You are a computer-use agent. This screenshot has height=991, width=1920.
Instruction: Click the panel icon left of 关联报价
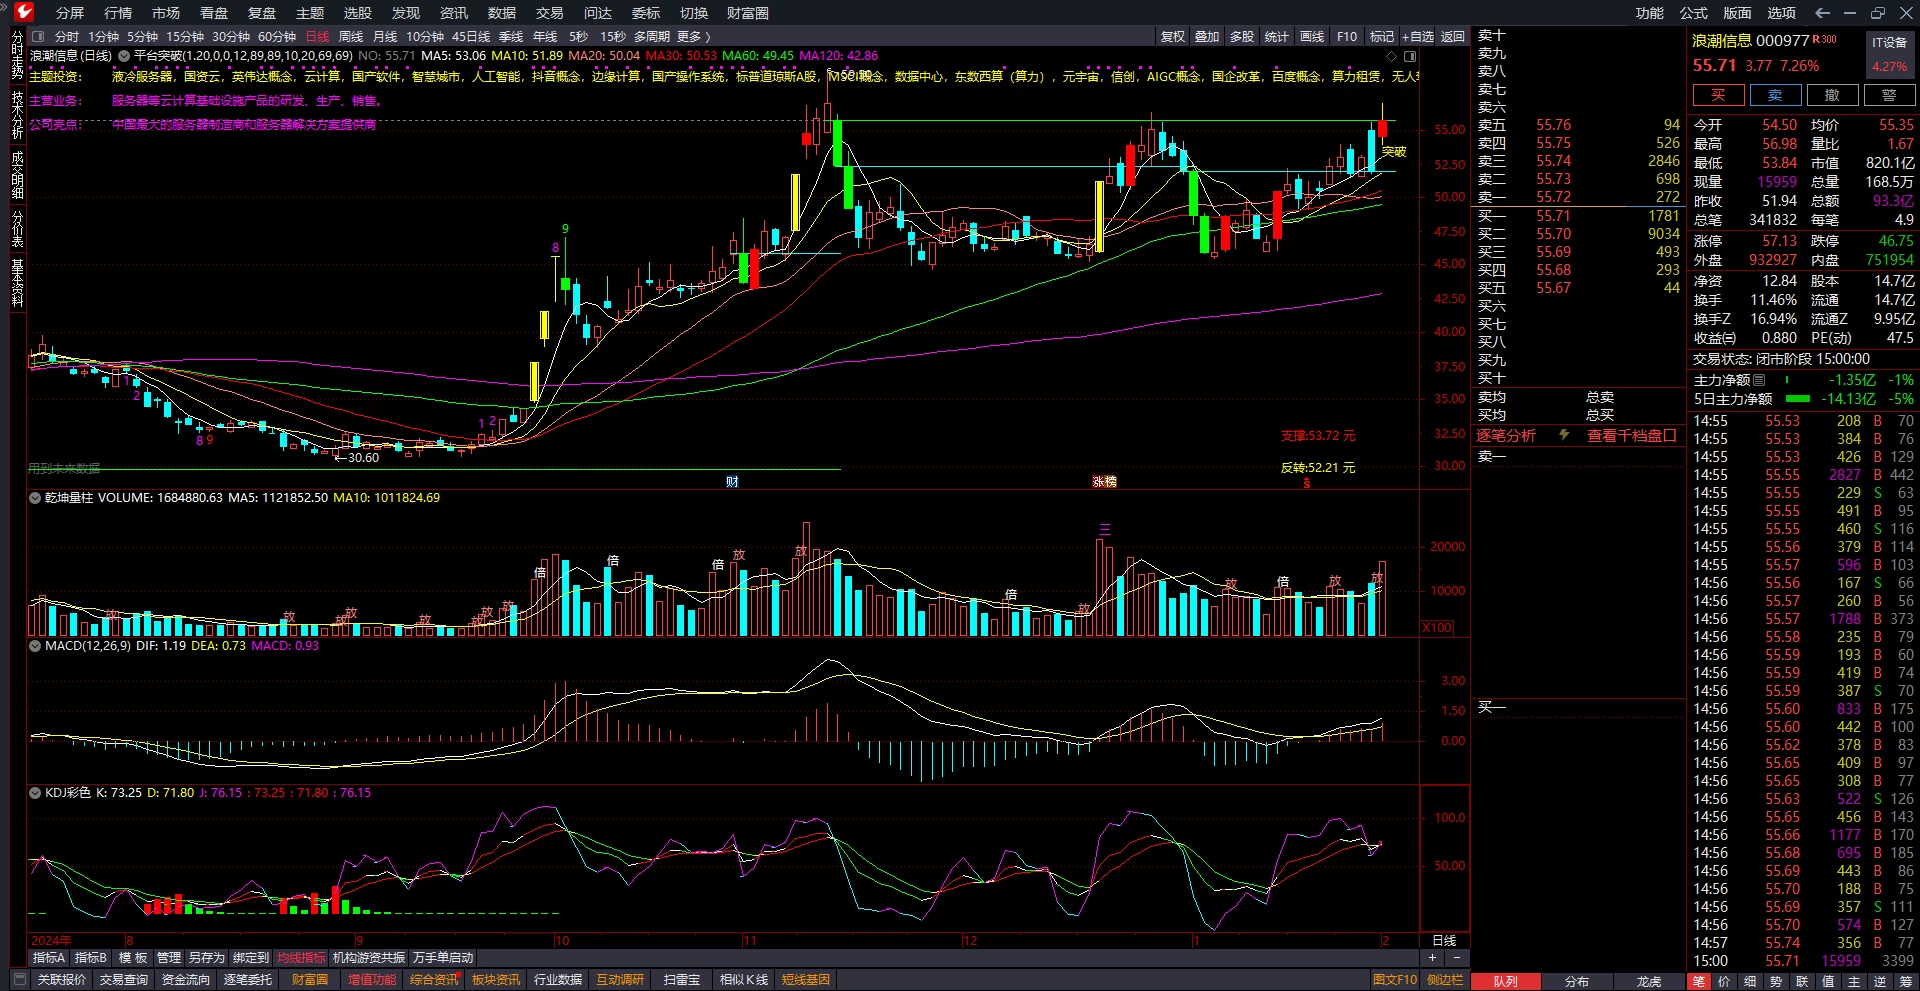[19, 979]
